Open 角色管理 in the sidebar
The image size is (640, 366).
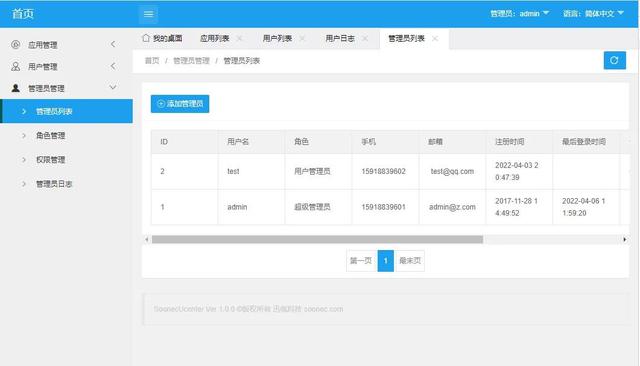[x=67, y=135]
